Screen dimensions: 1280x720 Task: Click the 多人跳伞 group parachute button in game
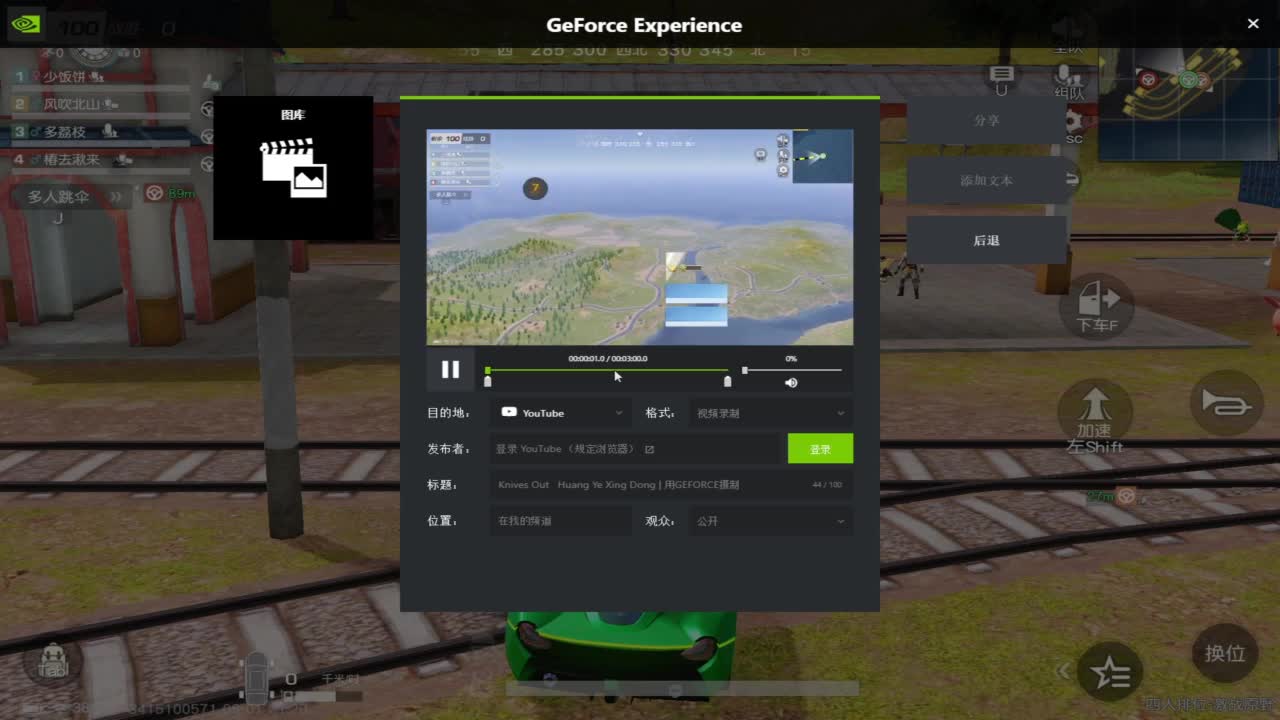(72, 197)
